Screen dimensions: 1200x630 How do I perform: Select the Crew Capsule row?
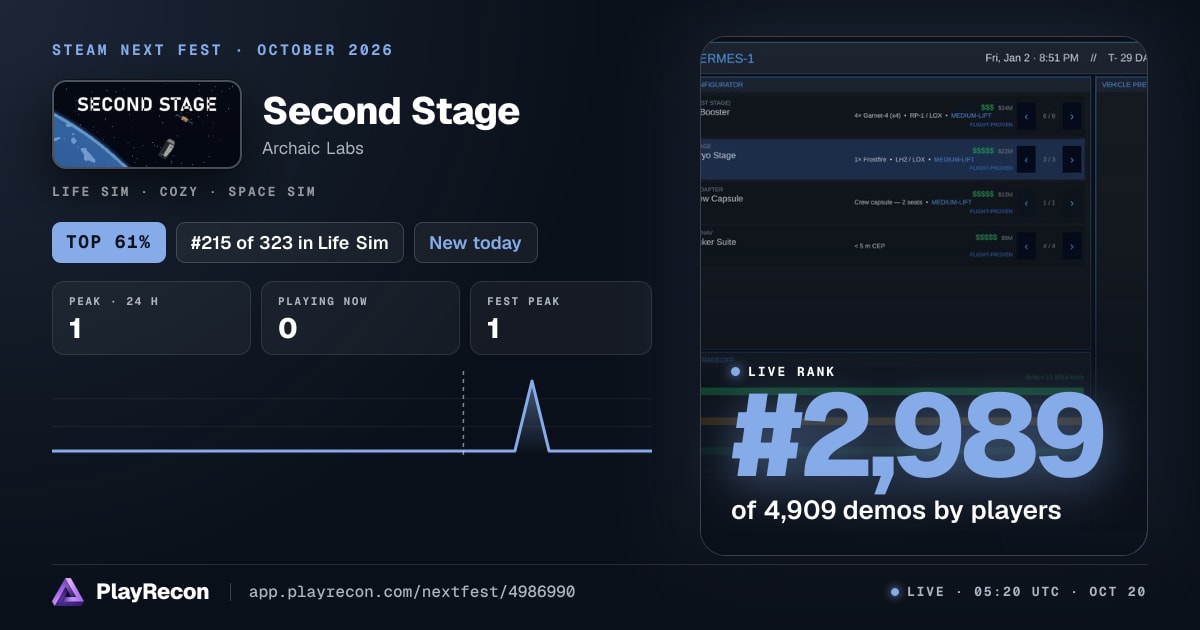(x=894, y=202)
